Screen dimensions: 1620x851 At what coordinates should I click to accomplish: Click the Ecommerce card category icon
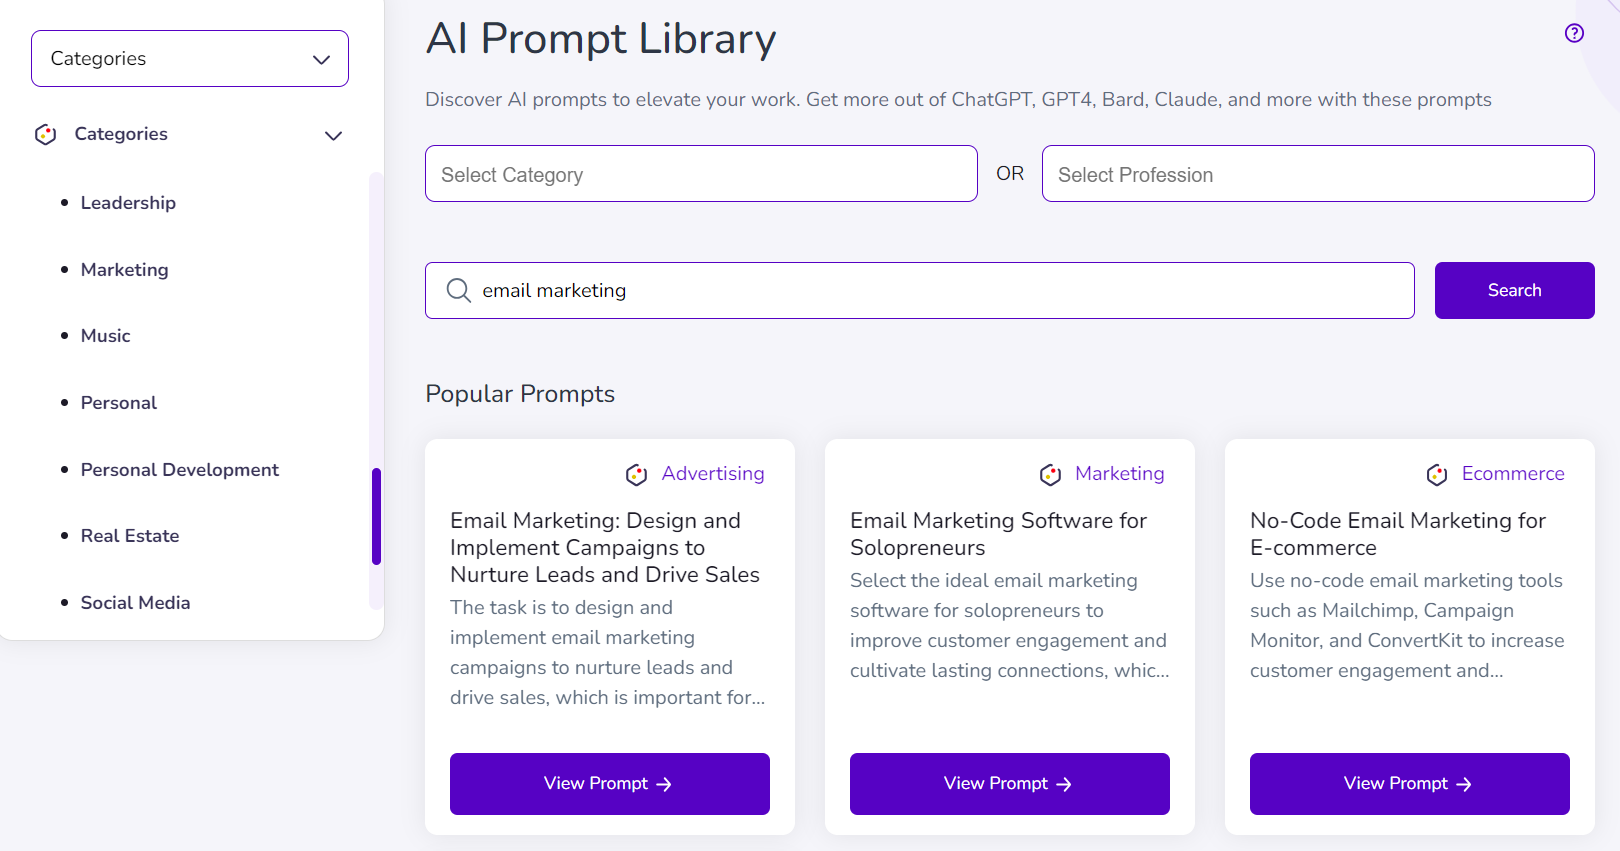point(1437,474)
